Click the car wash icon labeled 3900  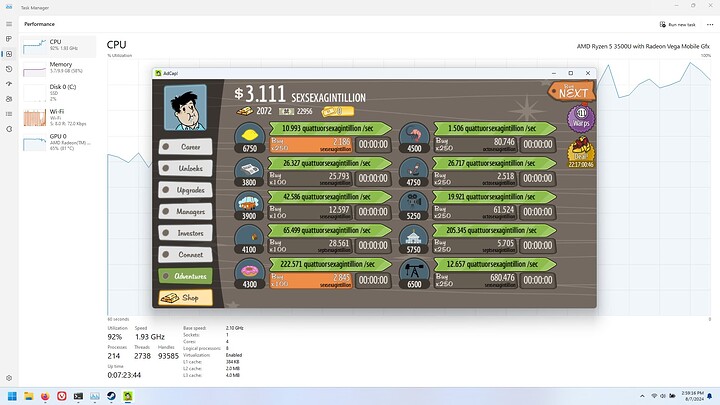tap(249, 206)
